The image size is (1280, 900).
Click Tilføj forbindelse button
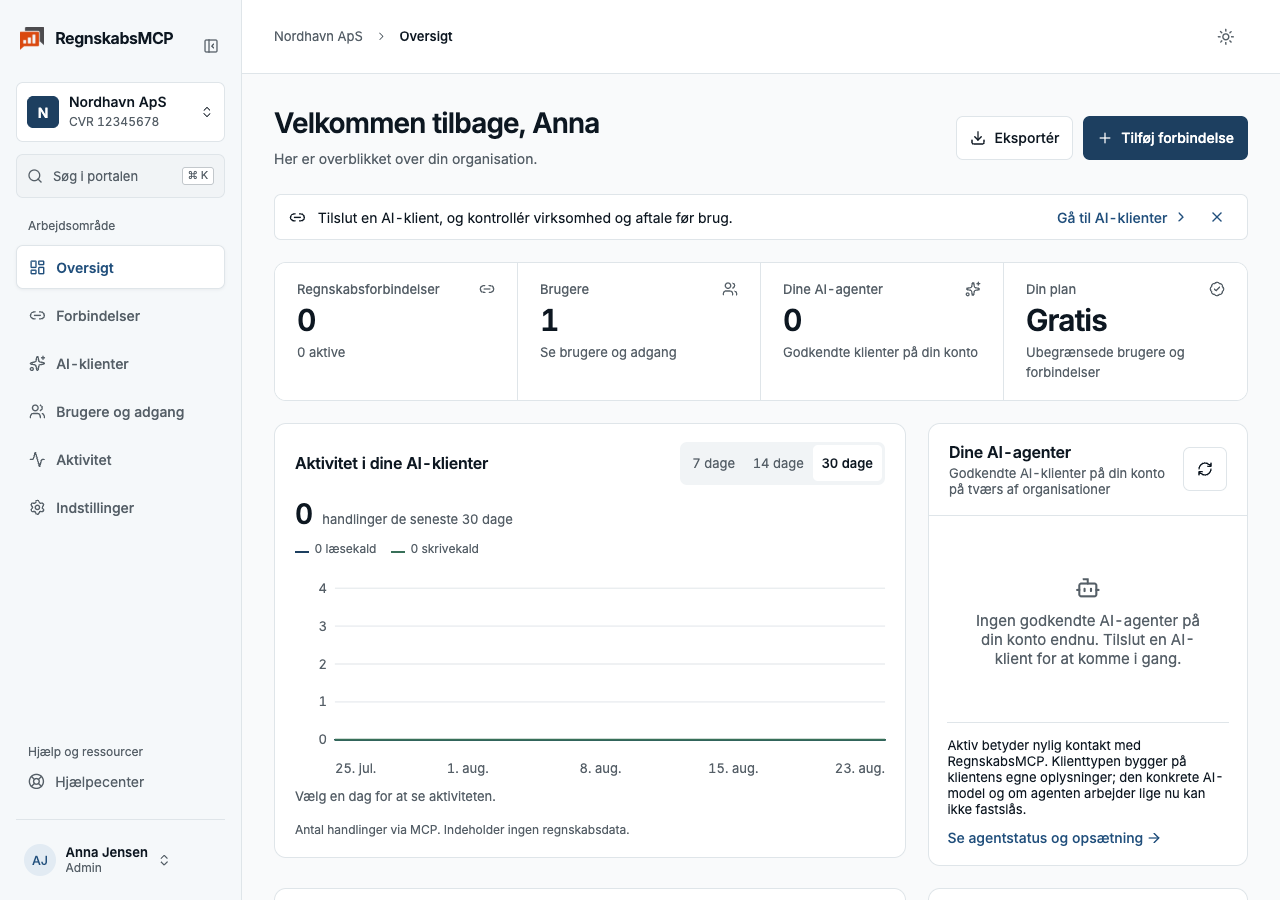click(x=1165, y=138)
